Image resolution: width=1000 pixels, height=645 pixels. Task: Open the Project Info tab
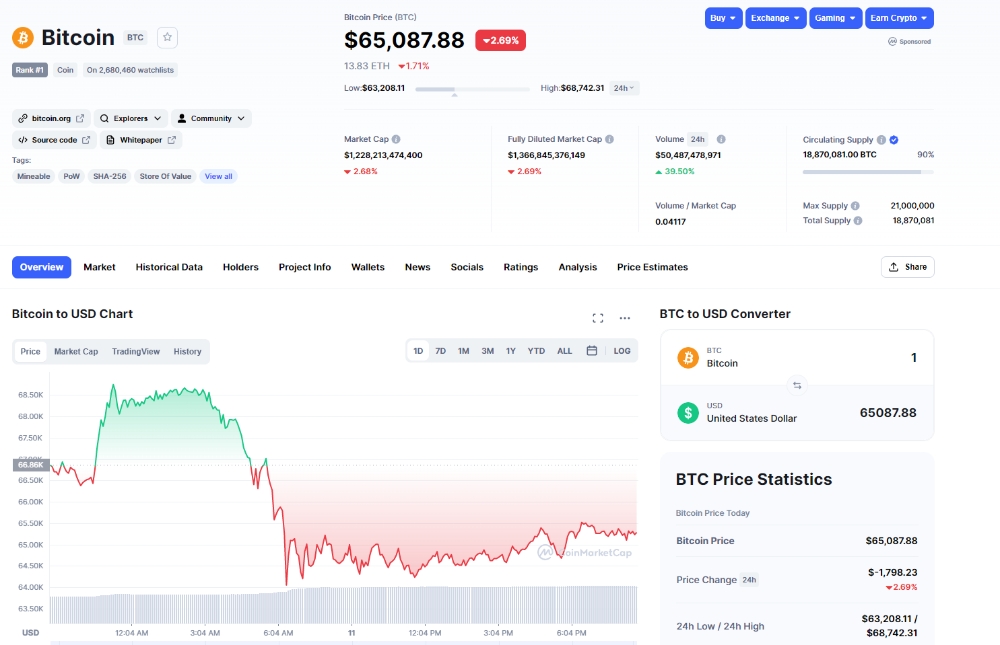click(x=305, y=267)
